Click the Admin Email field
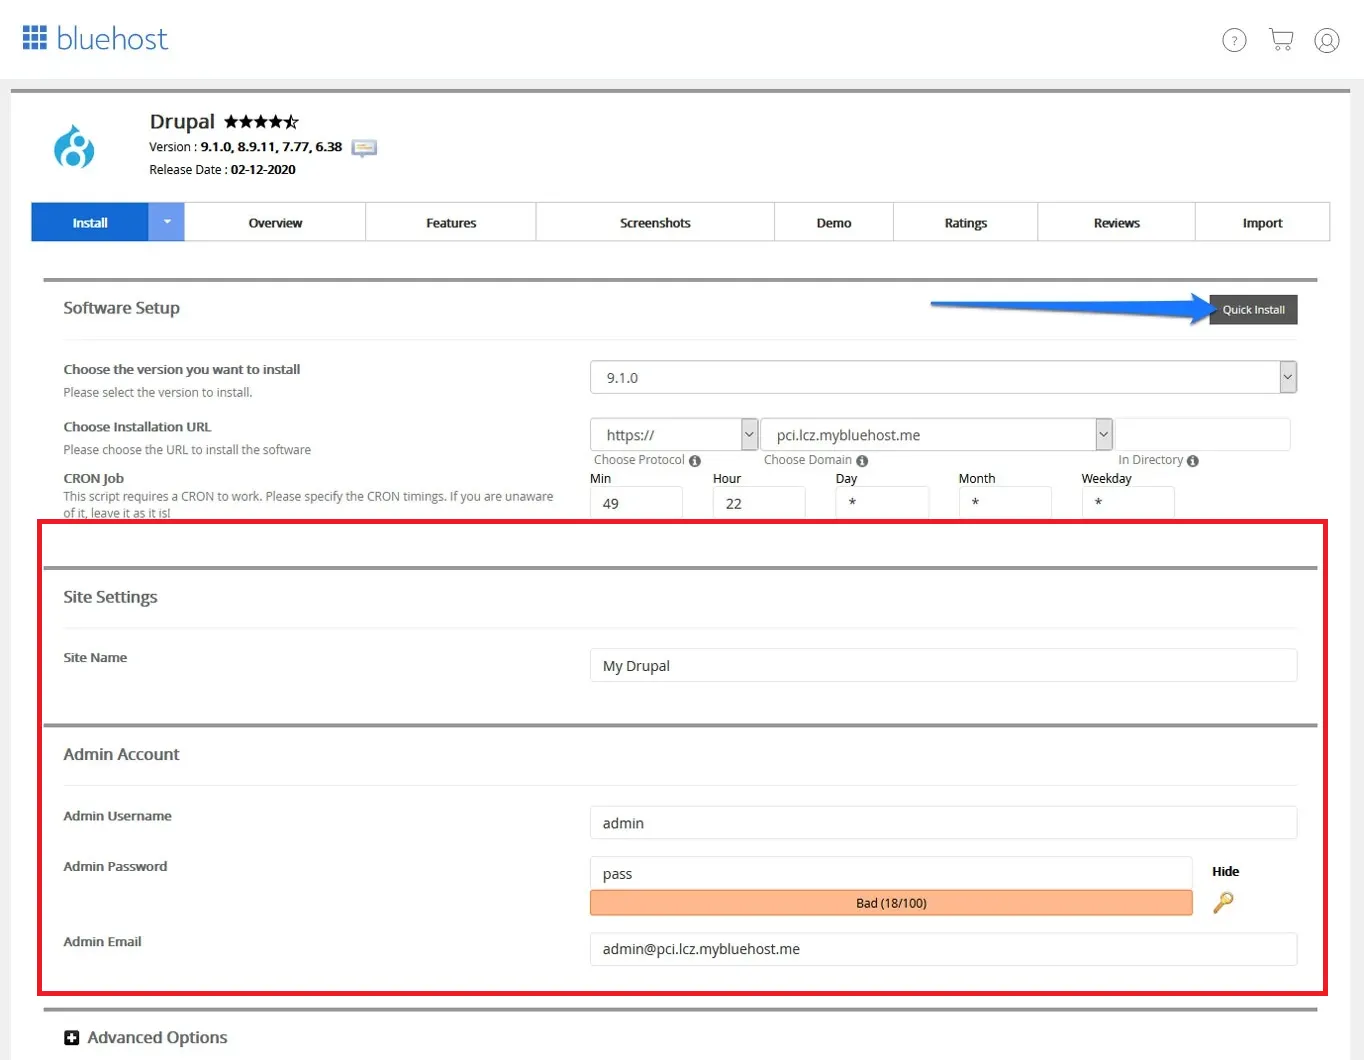1368x1060 pixels. pyautogui.click(x=943, y=949)
